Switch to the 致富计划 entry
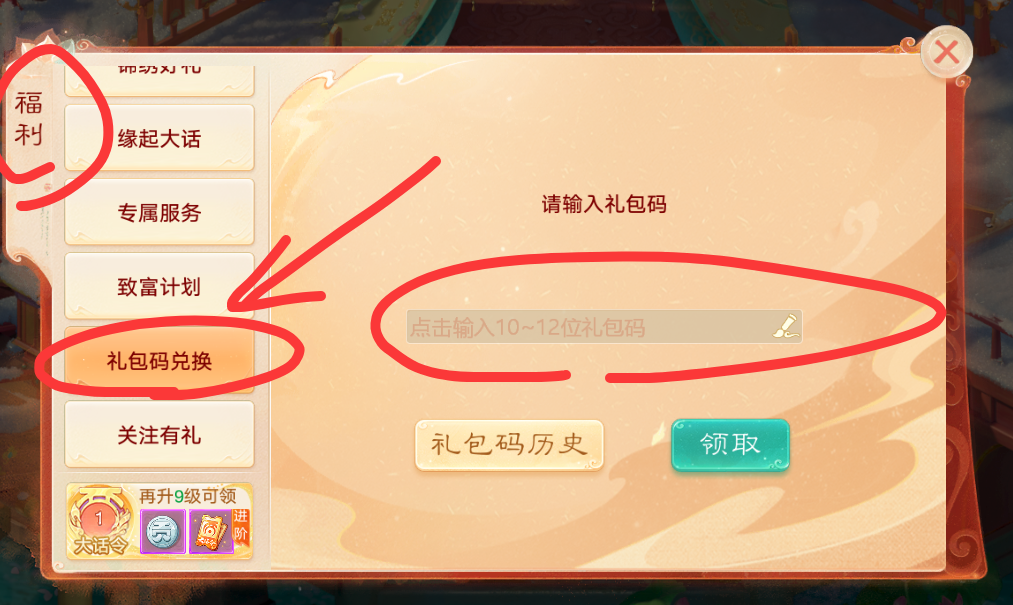This screenshot has width=1013, height=605. [159, 286]
